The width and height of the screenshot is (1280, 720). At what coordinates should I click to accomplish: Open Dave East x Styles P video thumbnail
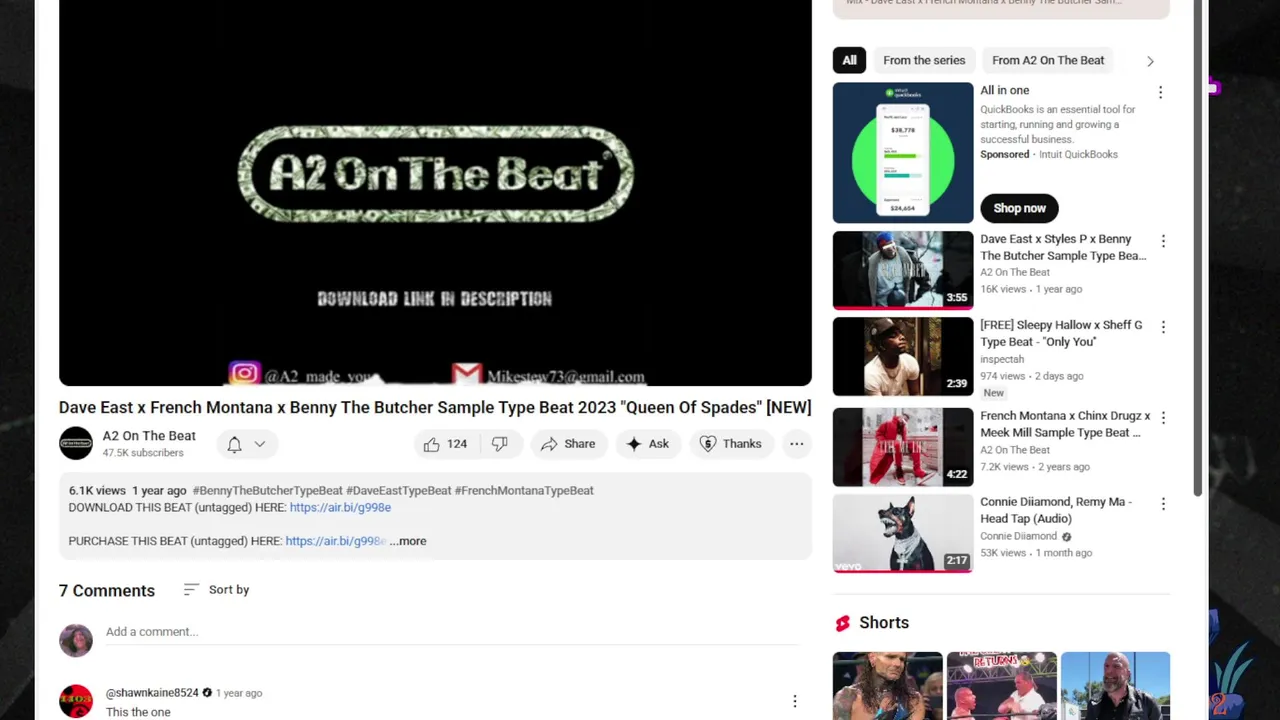(x=903, y=270)
